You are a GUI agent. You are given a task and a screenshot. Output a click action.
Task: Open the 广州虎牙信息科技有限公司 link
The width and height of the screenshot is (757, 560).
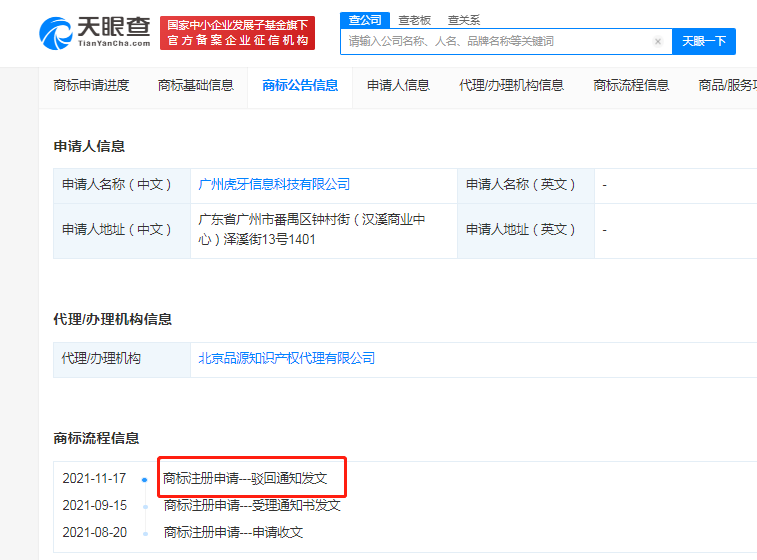(x=274, y=184)
